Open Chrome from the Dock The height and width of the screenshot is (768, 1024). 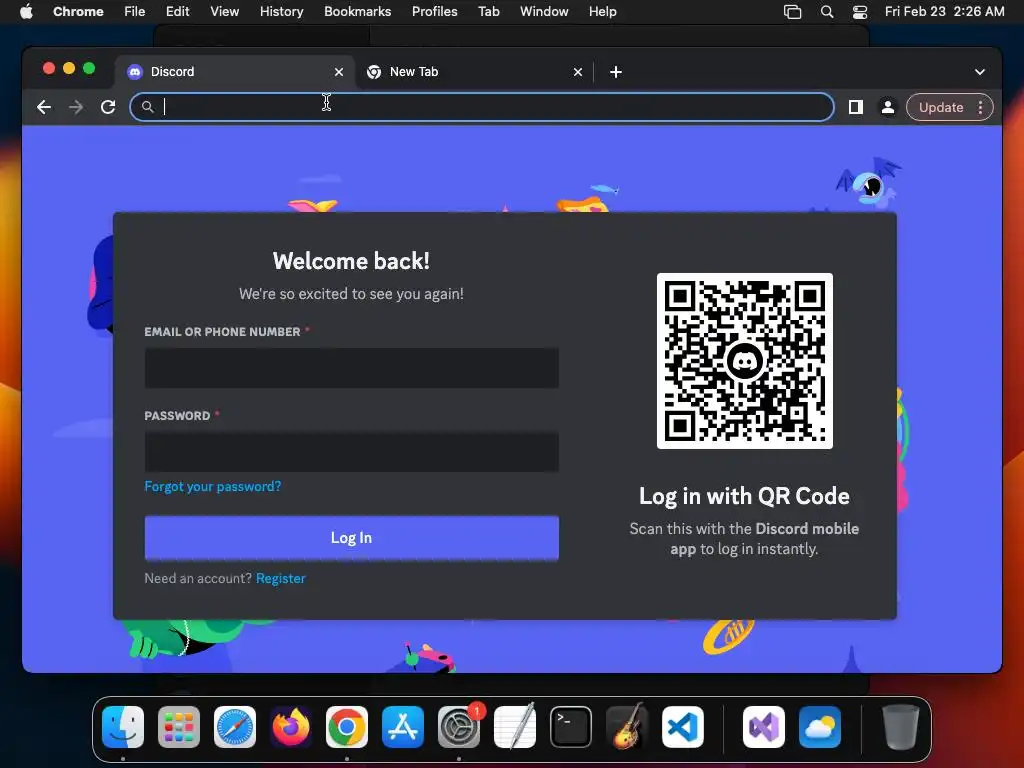tap(347, 727)
